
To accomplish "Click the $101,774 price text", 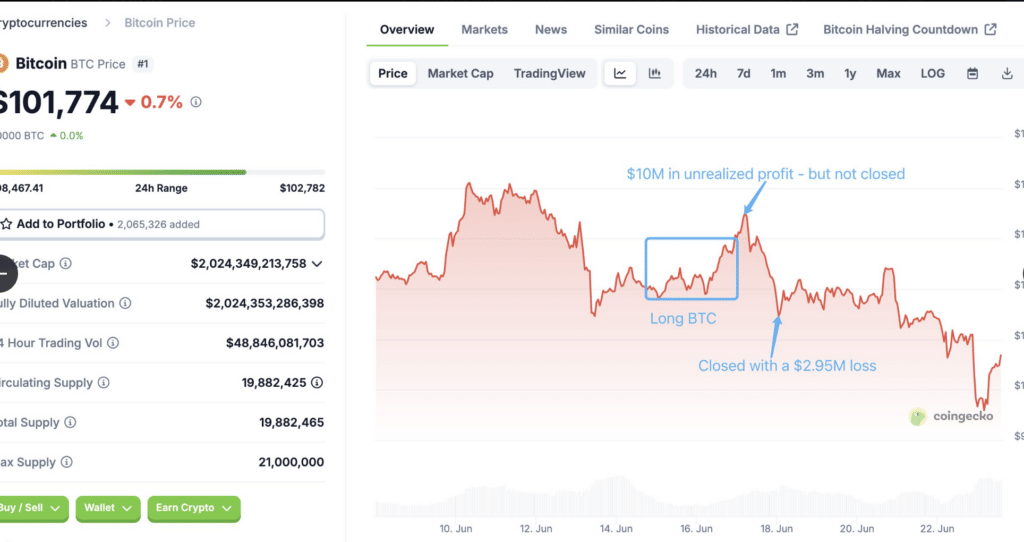I will coord(57,103).
